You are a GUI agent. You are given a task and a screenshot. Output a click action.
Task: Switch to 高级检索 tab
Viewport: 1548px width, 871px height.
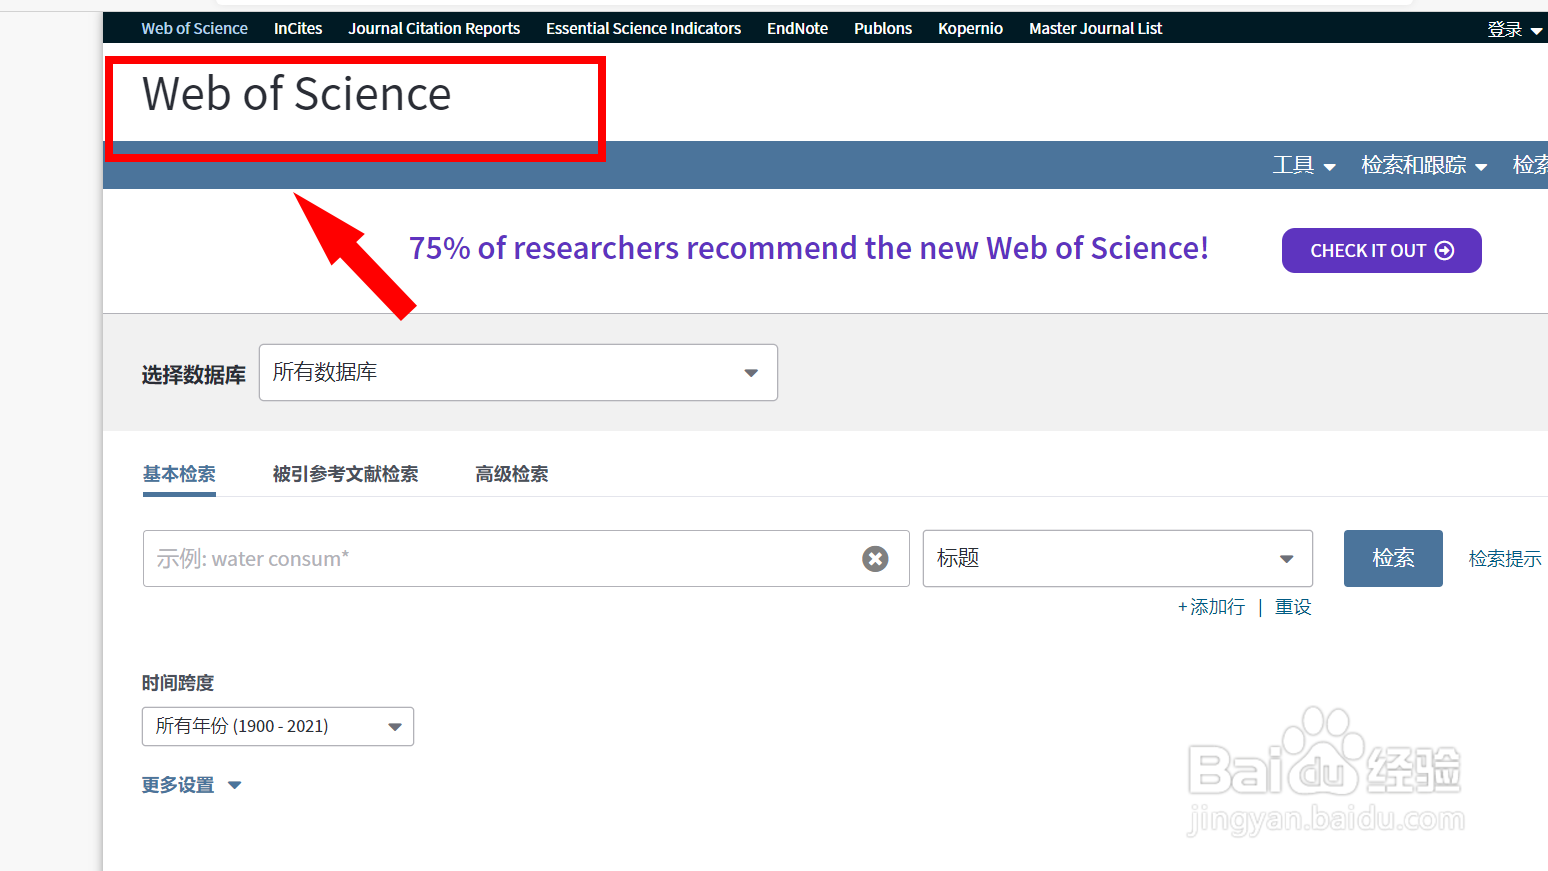pyautogui.click(x=511, y=474)
